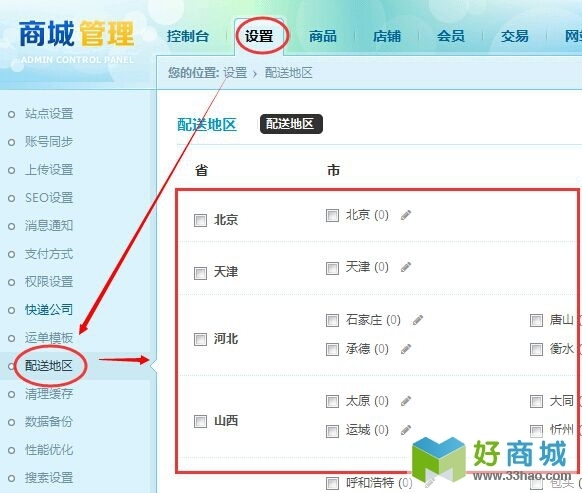Click the 省 column header
The image size is (582, 493).
(202, 170)
